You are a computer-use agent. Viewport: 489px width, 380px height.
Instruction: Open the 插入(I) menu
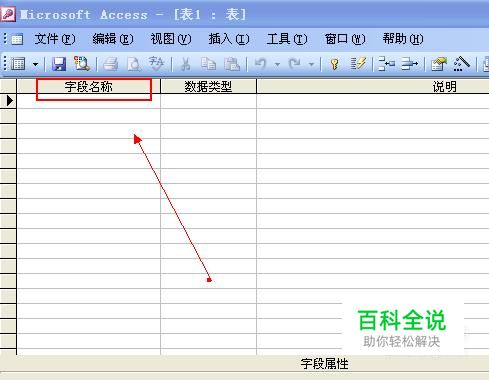[229, 39]
